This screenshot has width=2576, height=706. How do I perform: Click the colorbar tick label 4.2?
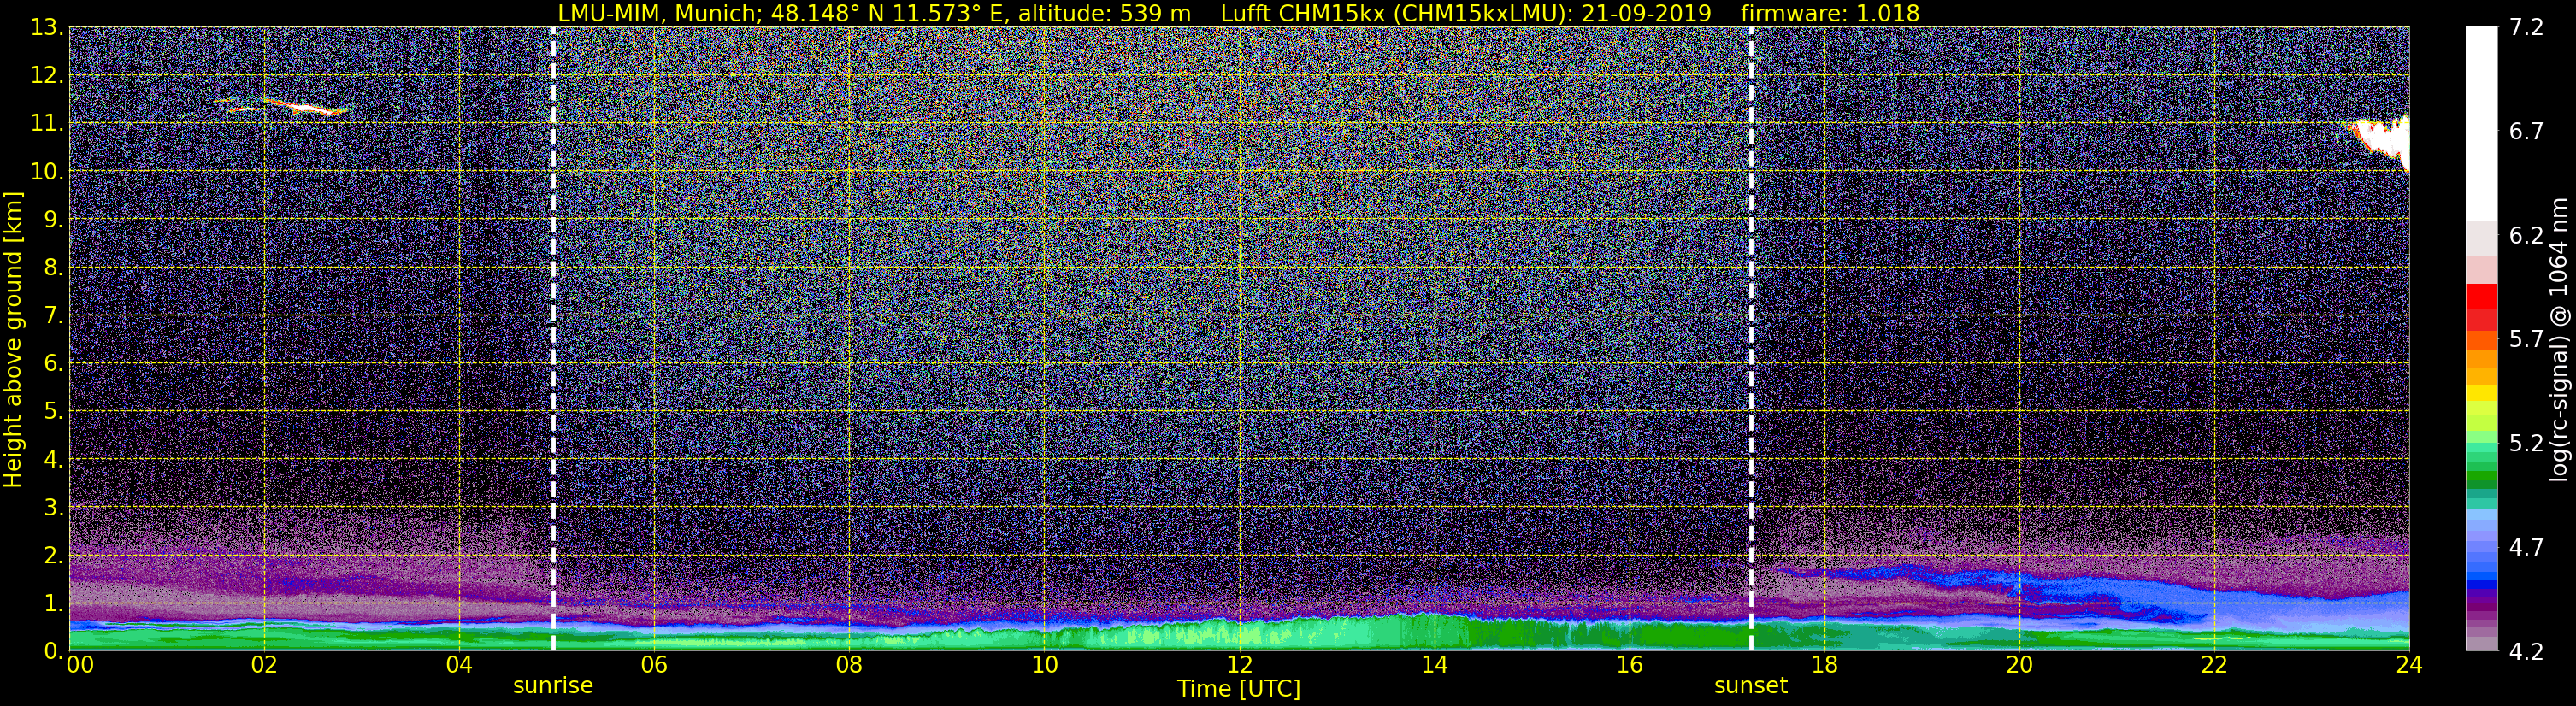[x=2527, y=651]
